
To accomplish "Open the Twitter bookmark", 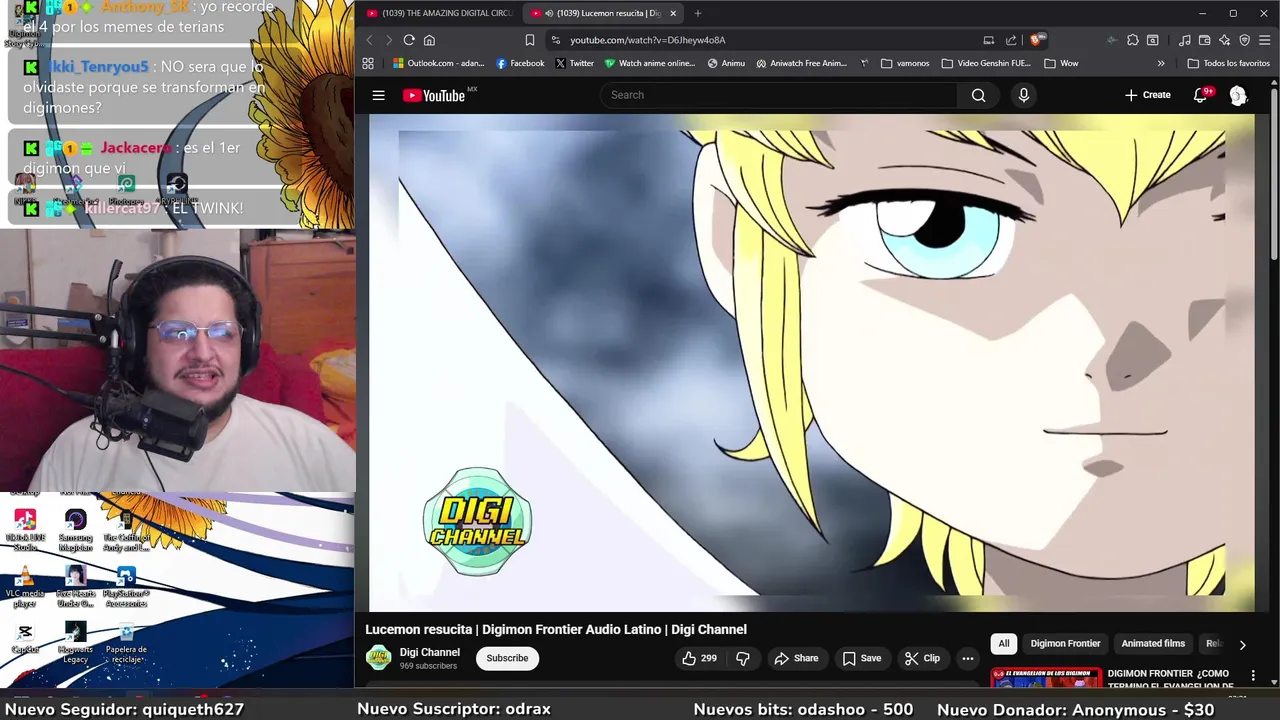I will [x=575, y=63].
